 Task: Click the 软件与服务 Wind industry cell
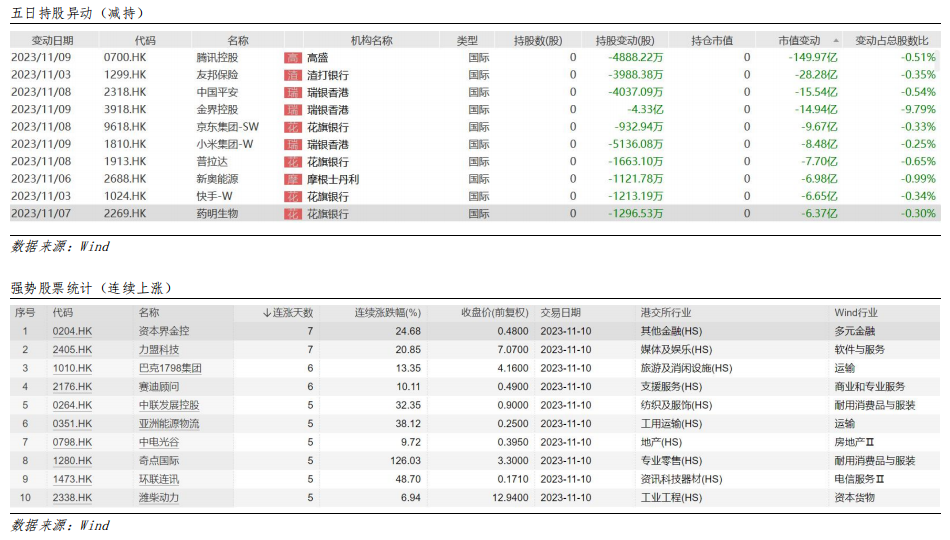point(859,350)
